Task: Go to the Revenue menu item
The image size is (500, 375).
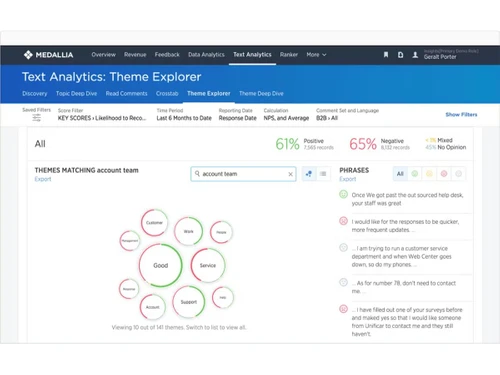Action: [135, 55]
